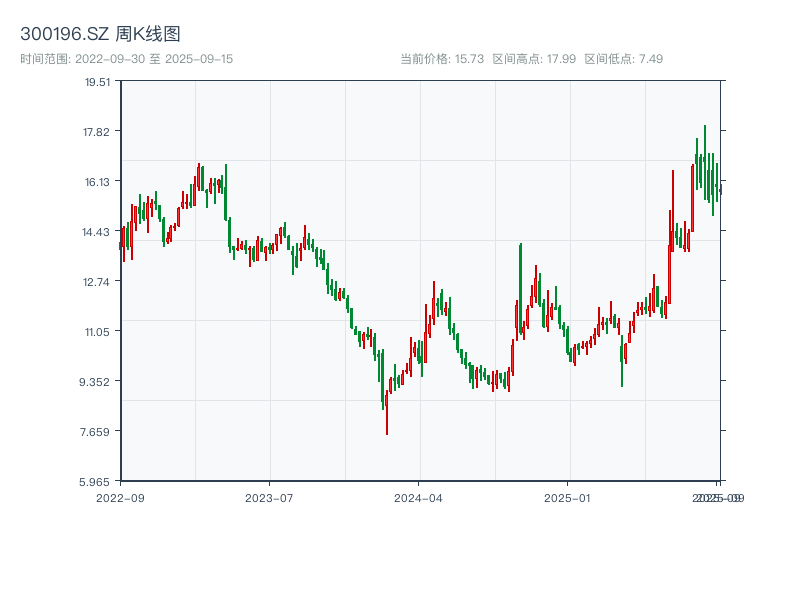Screen dimensions: 800x600
Task: Click the 300196.SZ 周K线图 chart title
Action: [100, 35]
